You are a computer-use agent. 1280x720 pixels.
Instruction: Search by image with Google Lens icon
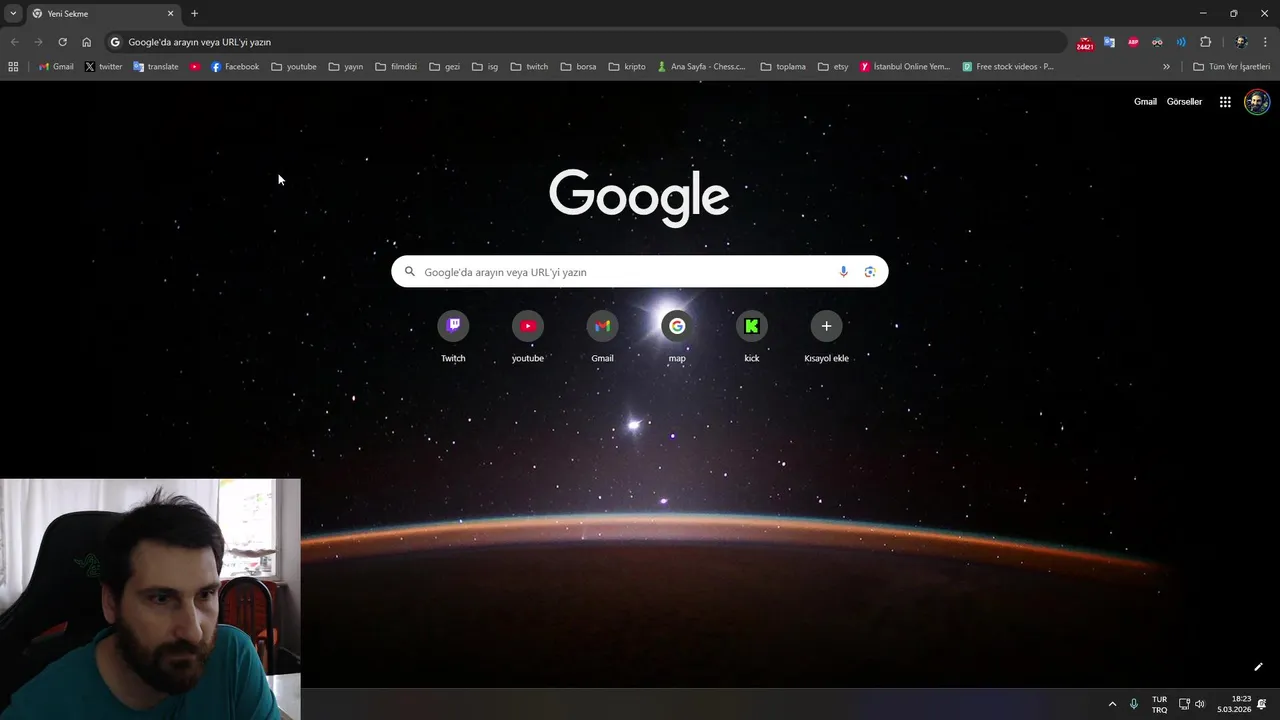tap(870, 272)
